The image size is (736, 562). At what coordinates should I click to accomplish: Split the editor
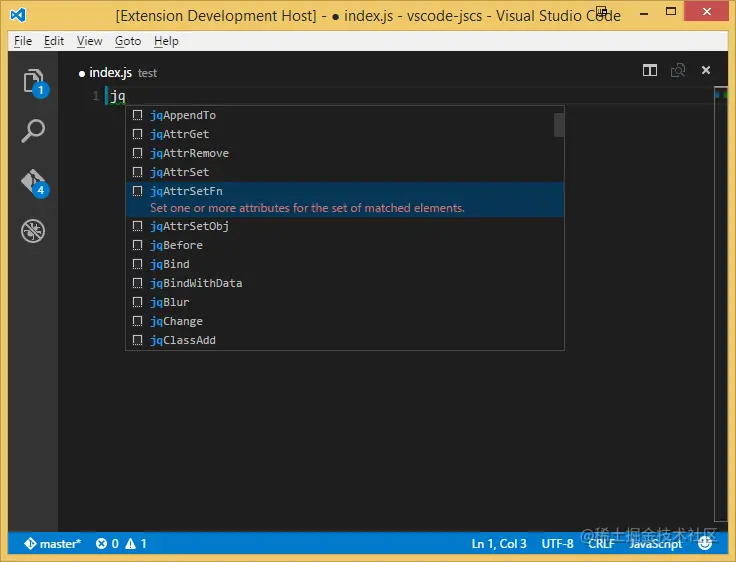point(650,70)
